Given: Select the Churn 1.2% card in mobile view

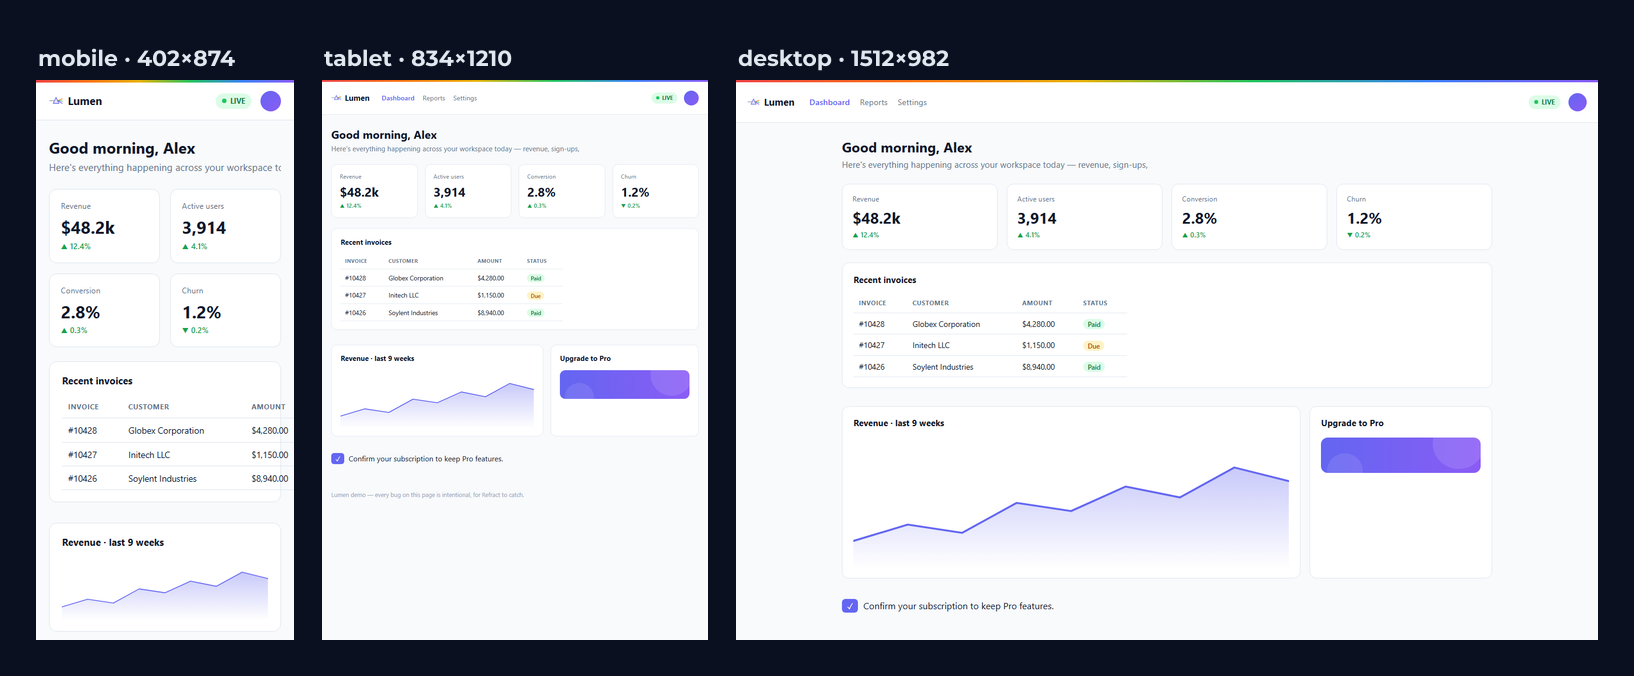Looking at the screenshot, I should coord(225,310).
